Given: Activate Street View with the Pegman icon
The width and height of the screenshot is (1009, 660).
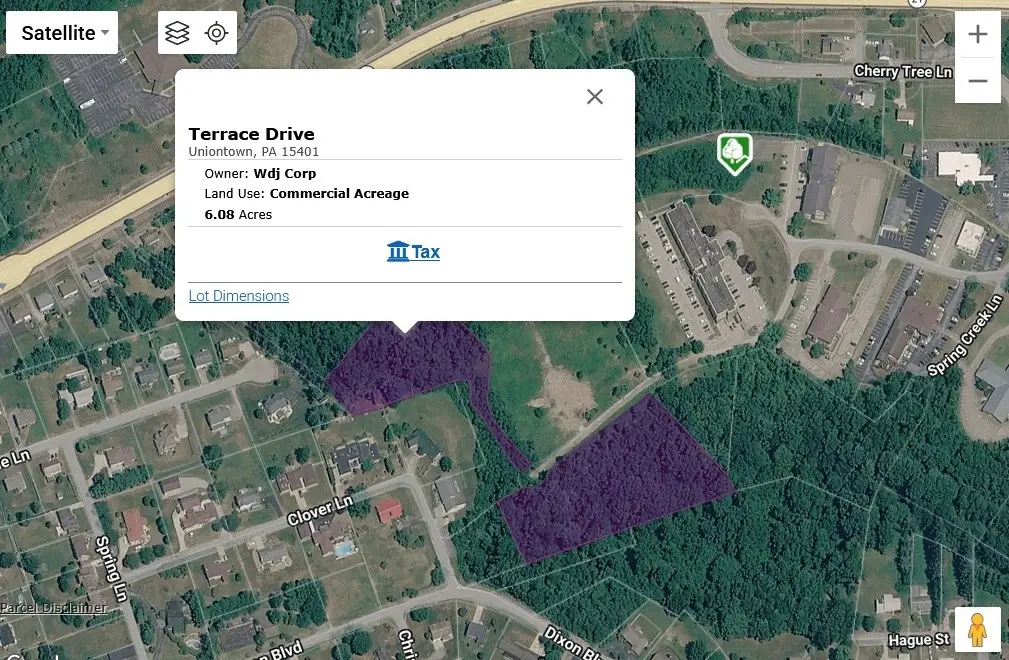Looking at the screenshot, I should [x=977, y=629].
